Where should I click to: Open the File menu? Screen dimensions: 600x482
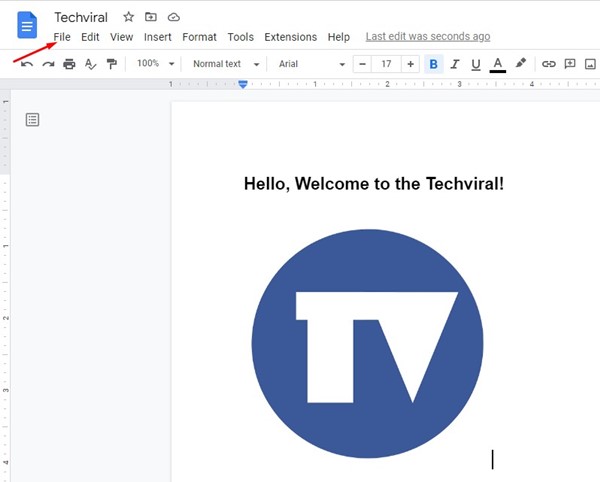[x=62, y=37]
